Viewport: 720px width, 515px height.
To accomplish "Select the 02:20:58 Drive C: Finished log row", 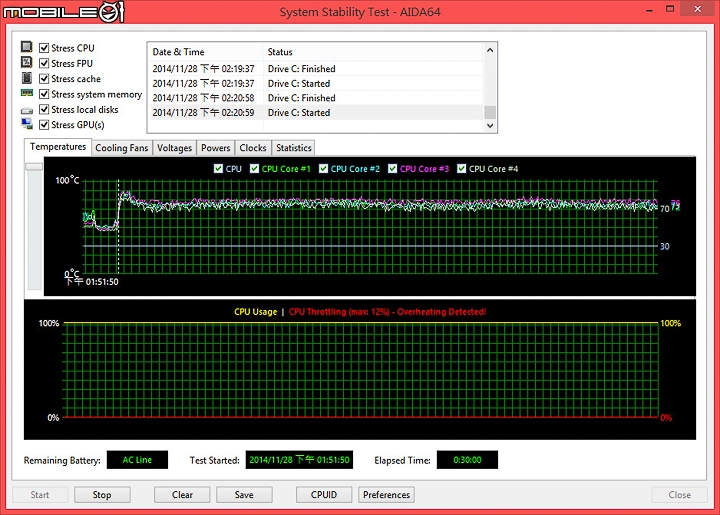I will [317, 98].
